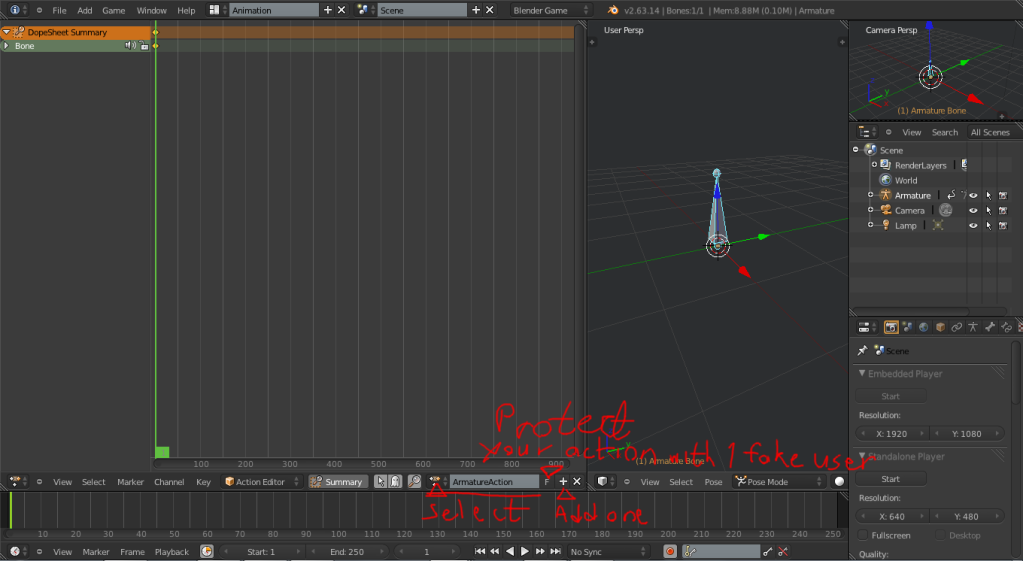Screen dimensions: 1023x561
Task: Click the viewport shading sphere button
Action: coord(839,481)
